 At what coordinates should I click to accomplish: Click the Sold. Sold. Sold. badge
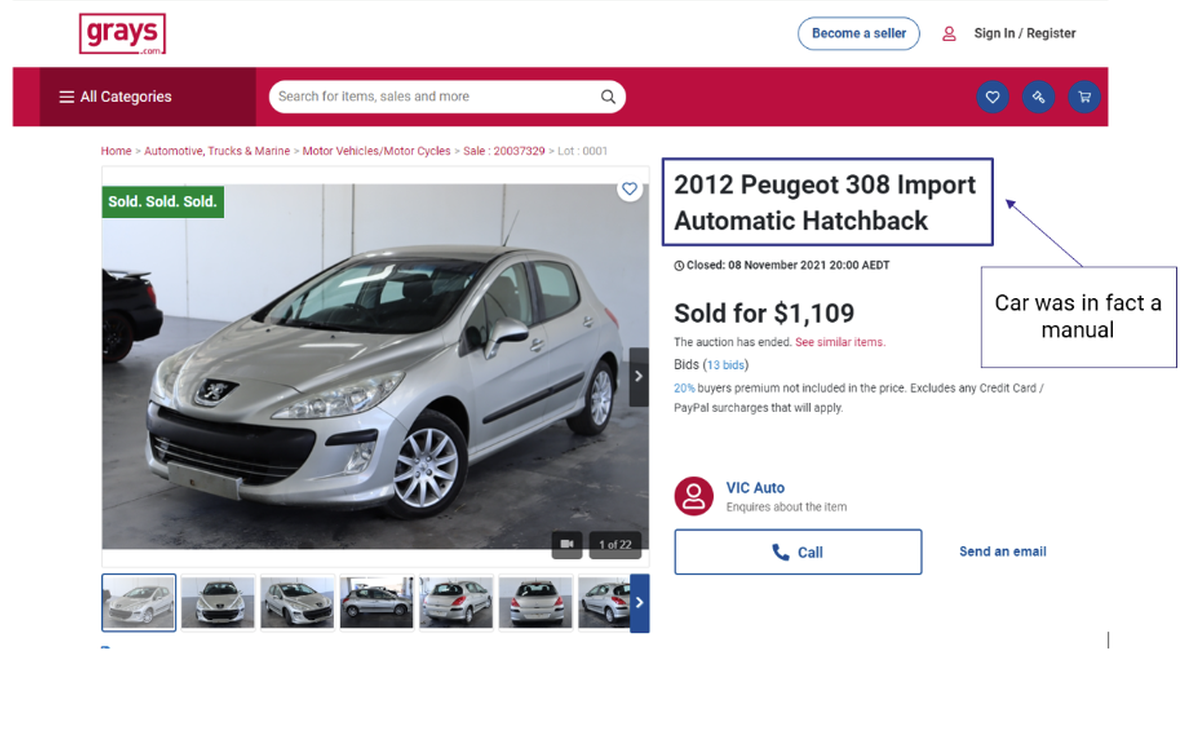[x=162, y=202]
